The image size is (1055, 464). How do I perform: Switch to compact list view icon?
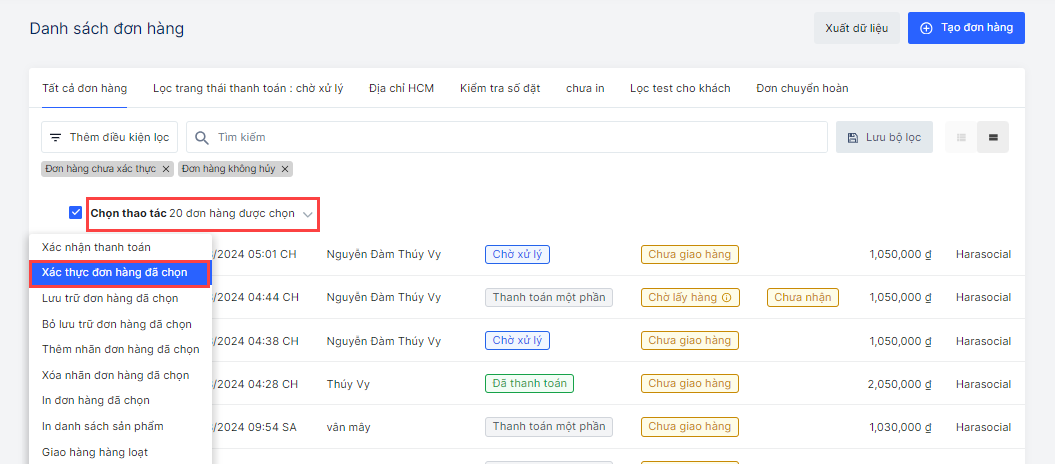961,137
